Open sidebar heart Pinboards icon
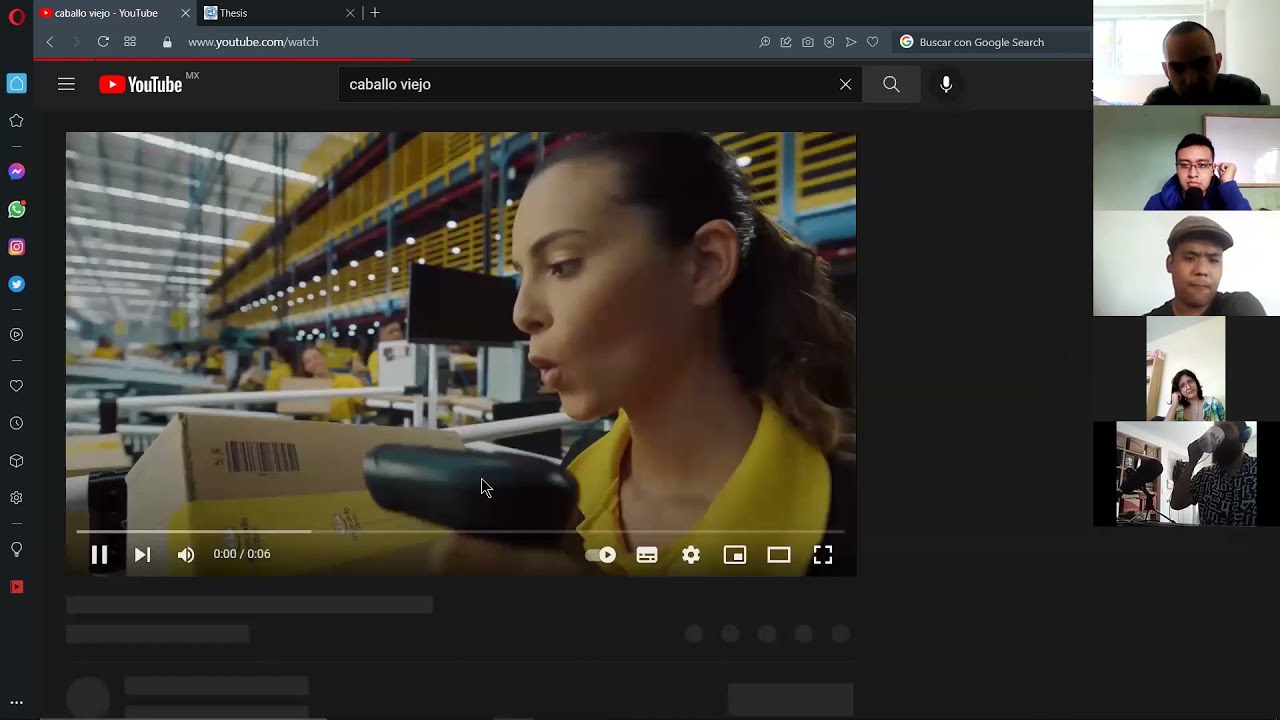This screenshot has width=1280, height=720. pos(16,386)
